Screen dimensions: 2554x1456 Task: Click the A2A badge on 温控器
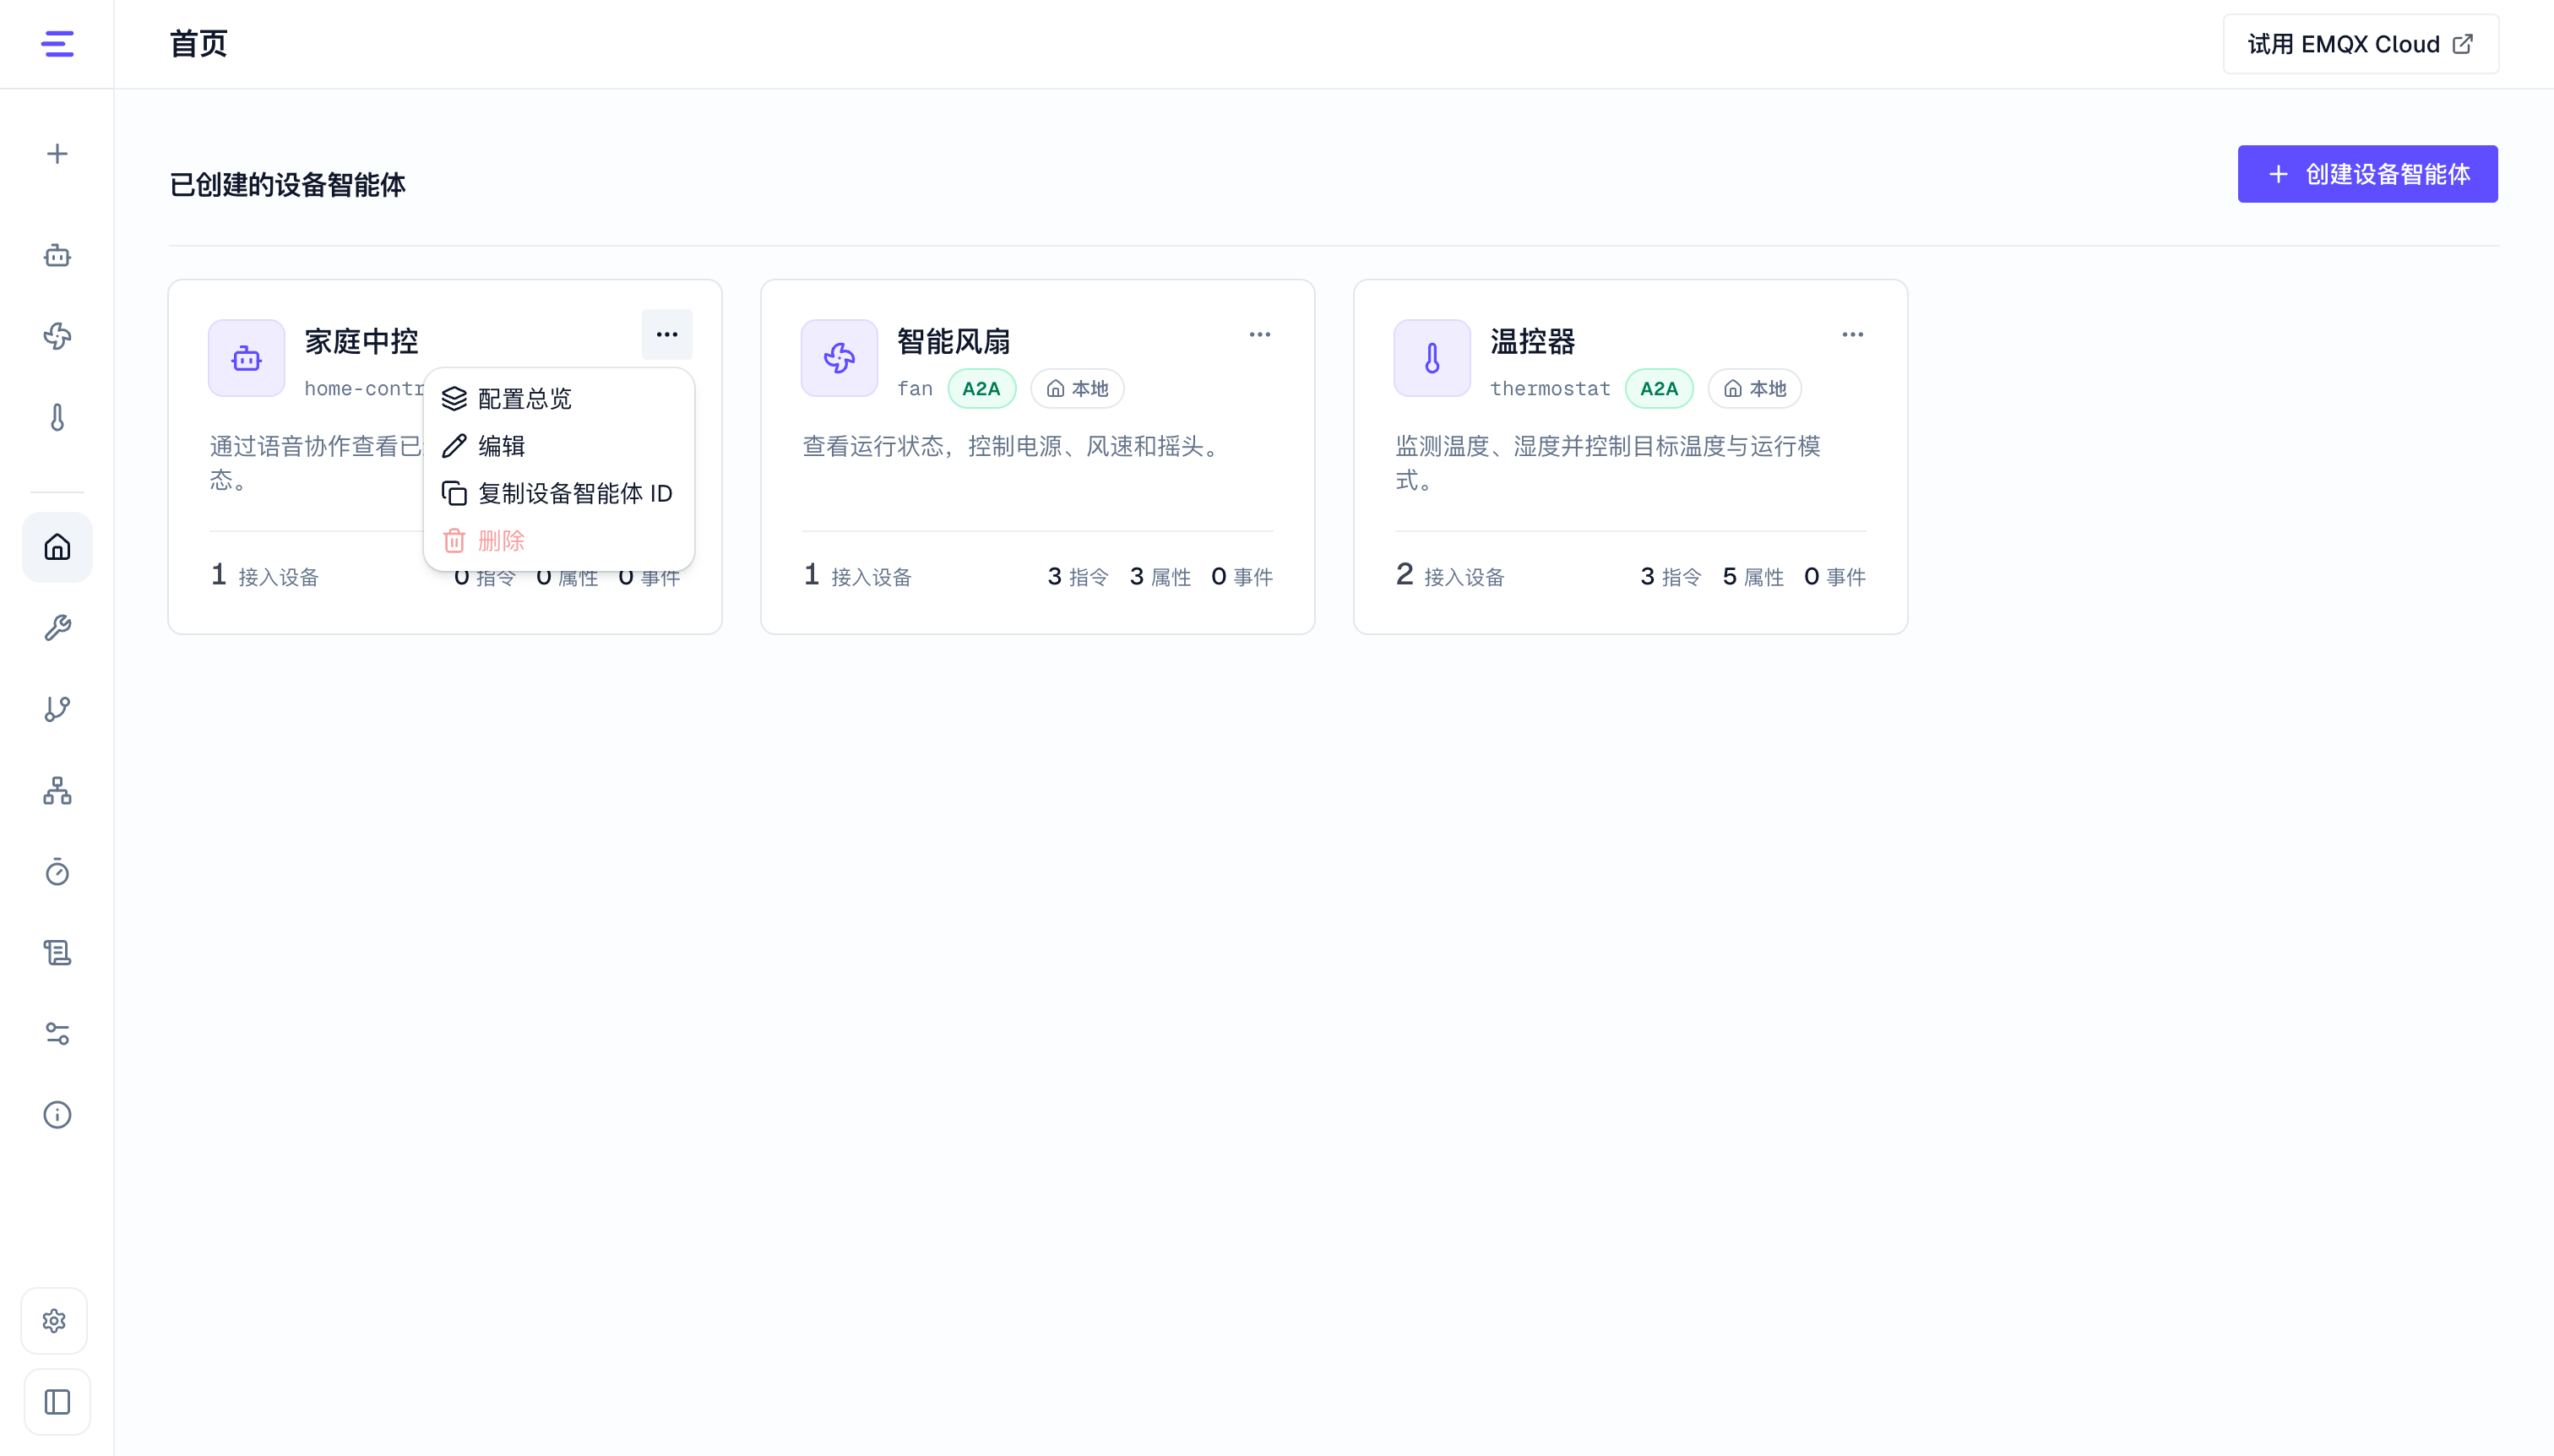pyautogui.click(x=1659, y=389)
